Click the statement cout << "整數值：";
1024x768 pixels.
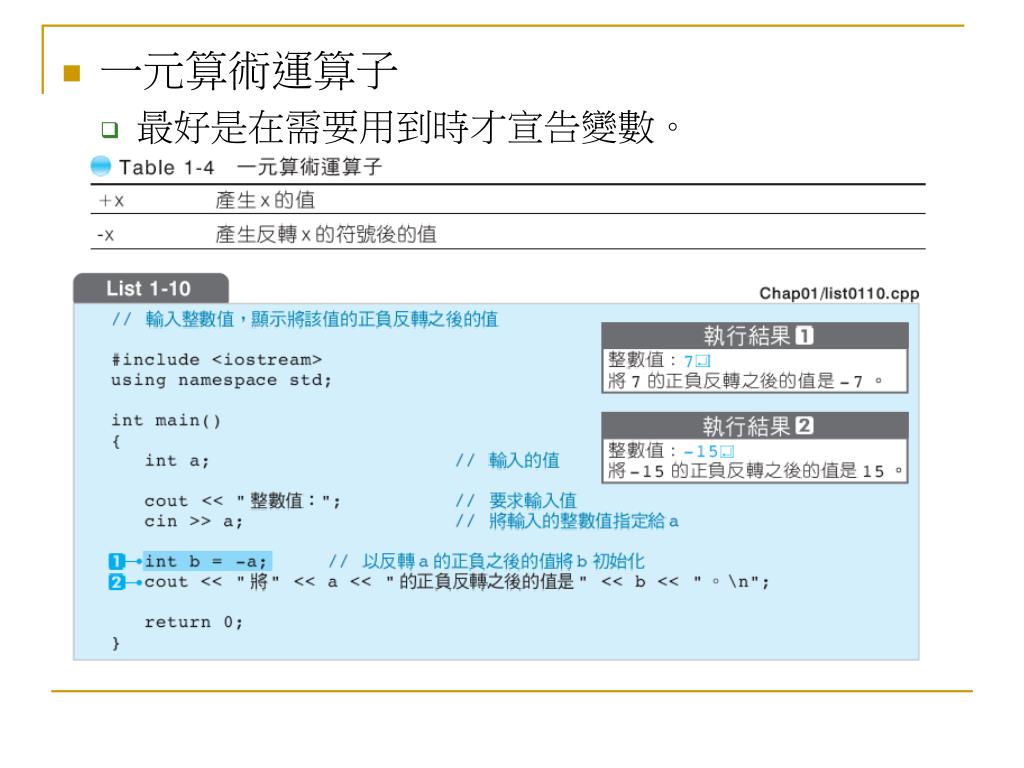tap(242, 502)
